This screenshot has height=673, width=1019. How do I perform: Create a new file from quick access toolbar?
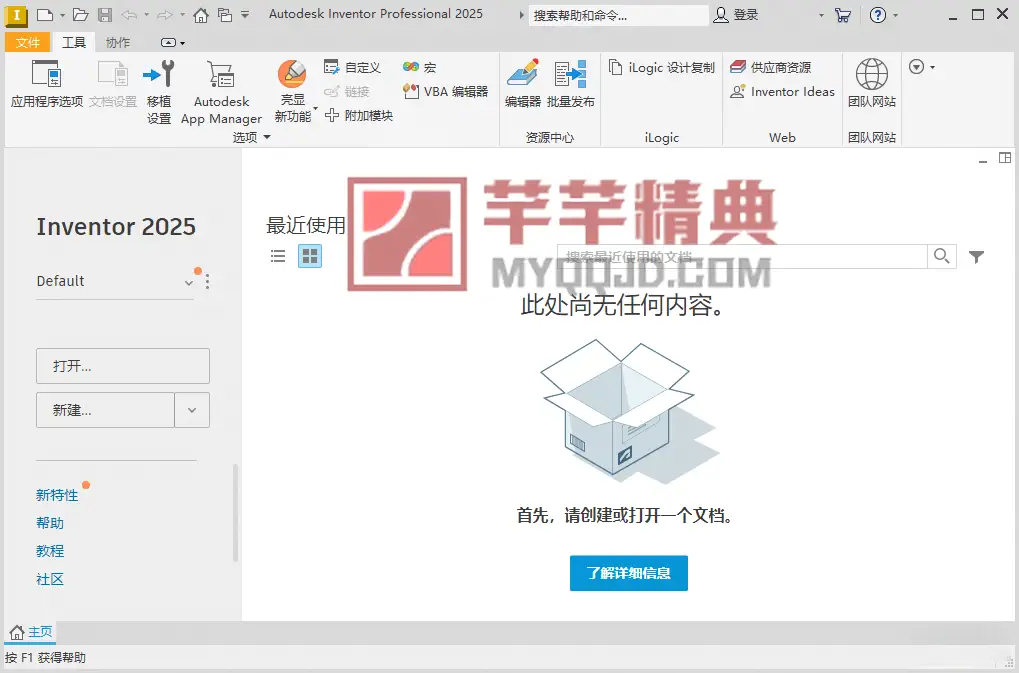click(45, 15)
